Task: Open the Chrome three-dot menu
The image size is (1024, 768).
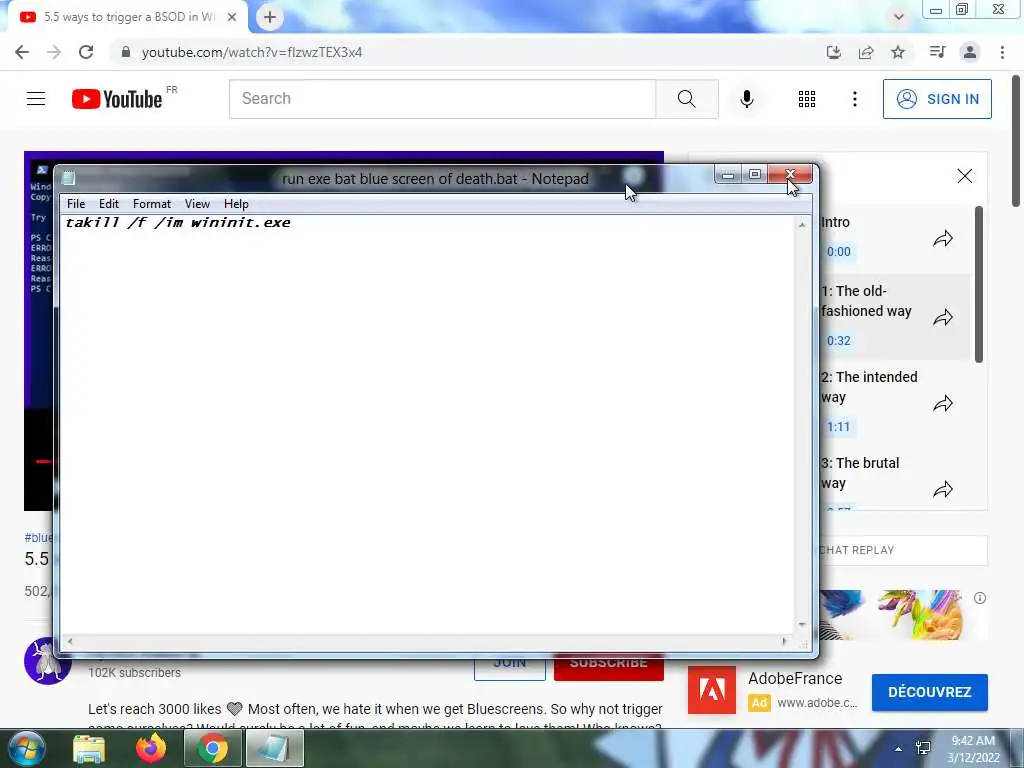Action: point(1002,52)
